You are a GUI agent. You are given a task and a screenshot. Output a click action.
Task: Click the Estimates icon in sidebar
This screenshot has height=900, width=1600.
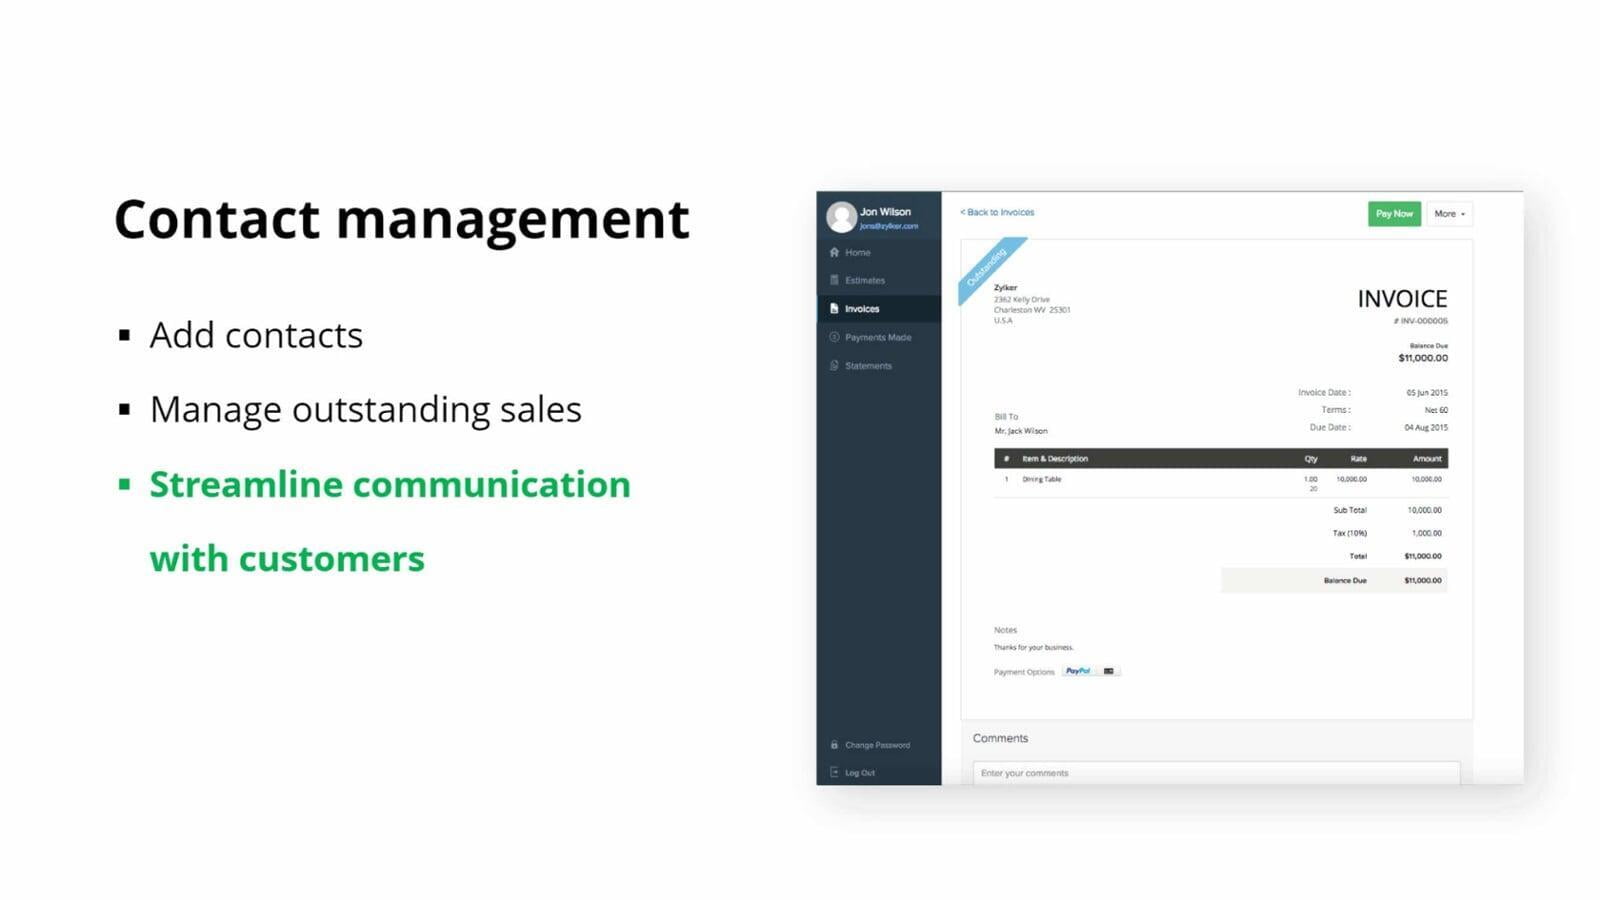coord(834,280)
